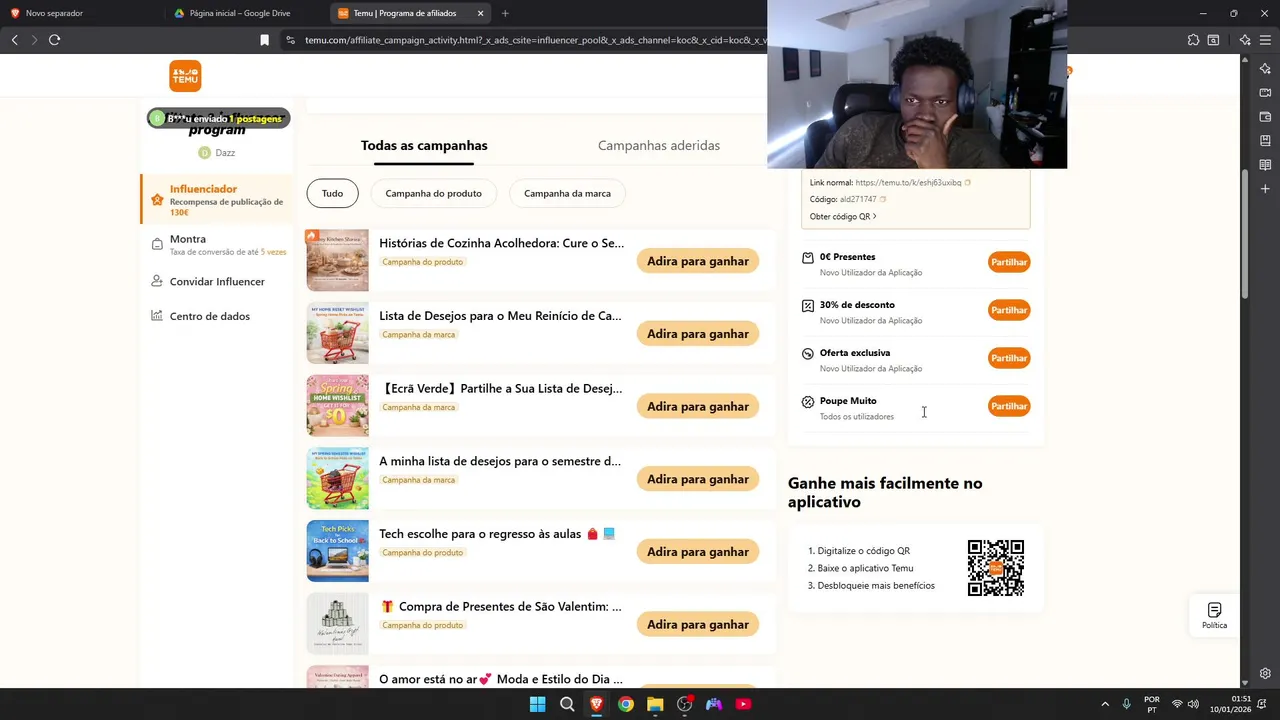Select the Tudo filter chip
Image resolution: width=1280 pixels, height=720 pixels.
332,193
